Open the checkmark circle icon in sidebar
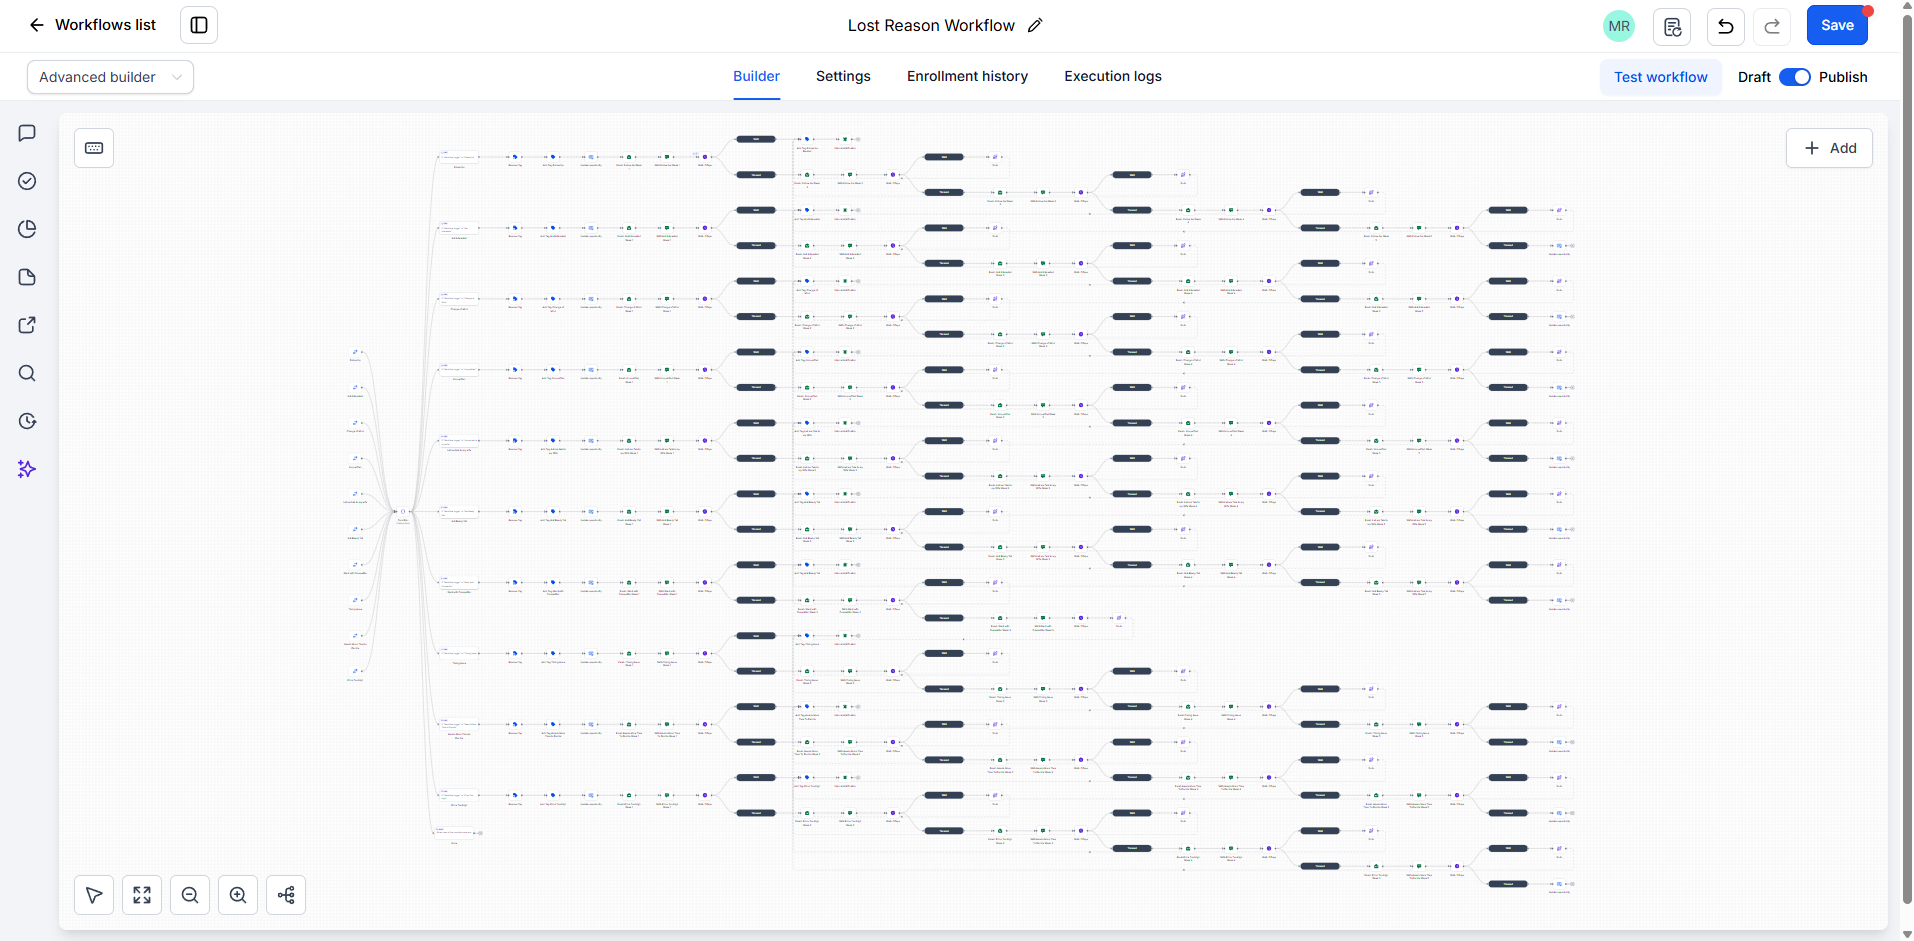Screen dimensions: 1914x941 pyautogui.click(x=27, y=181)
